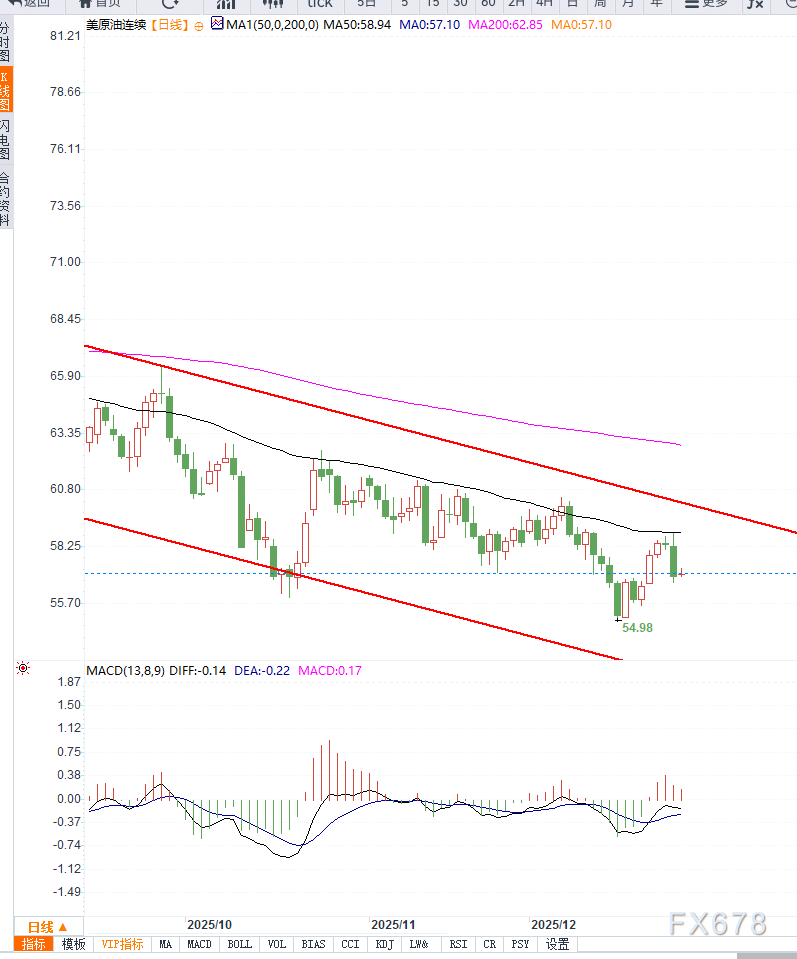Select the RSI indicator button
The height and width of the screenshot is (959, 797).
[458, 944]
